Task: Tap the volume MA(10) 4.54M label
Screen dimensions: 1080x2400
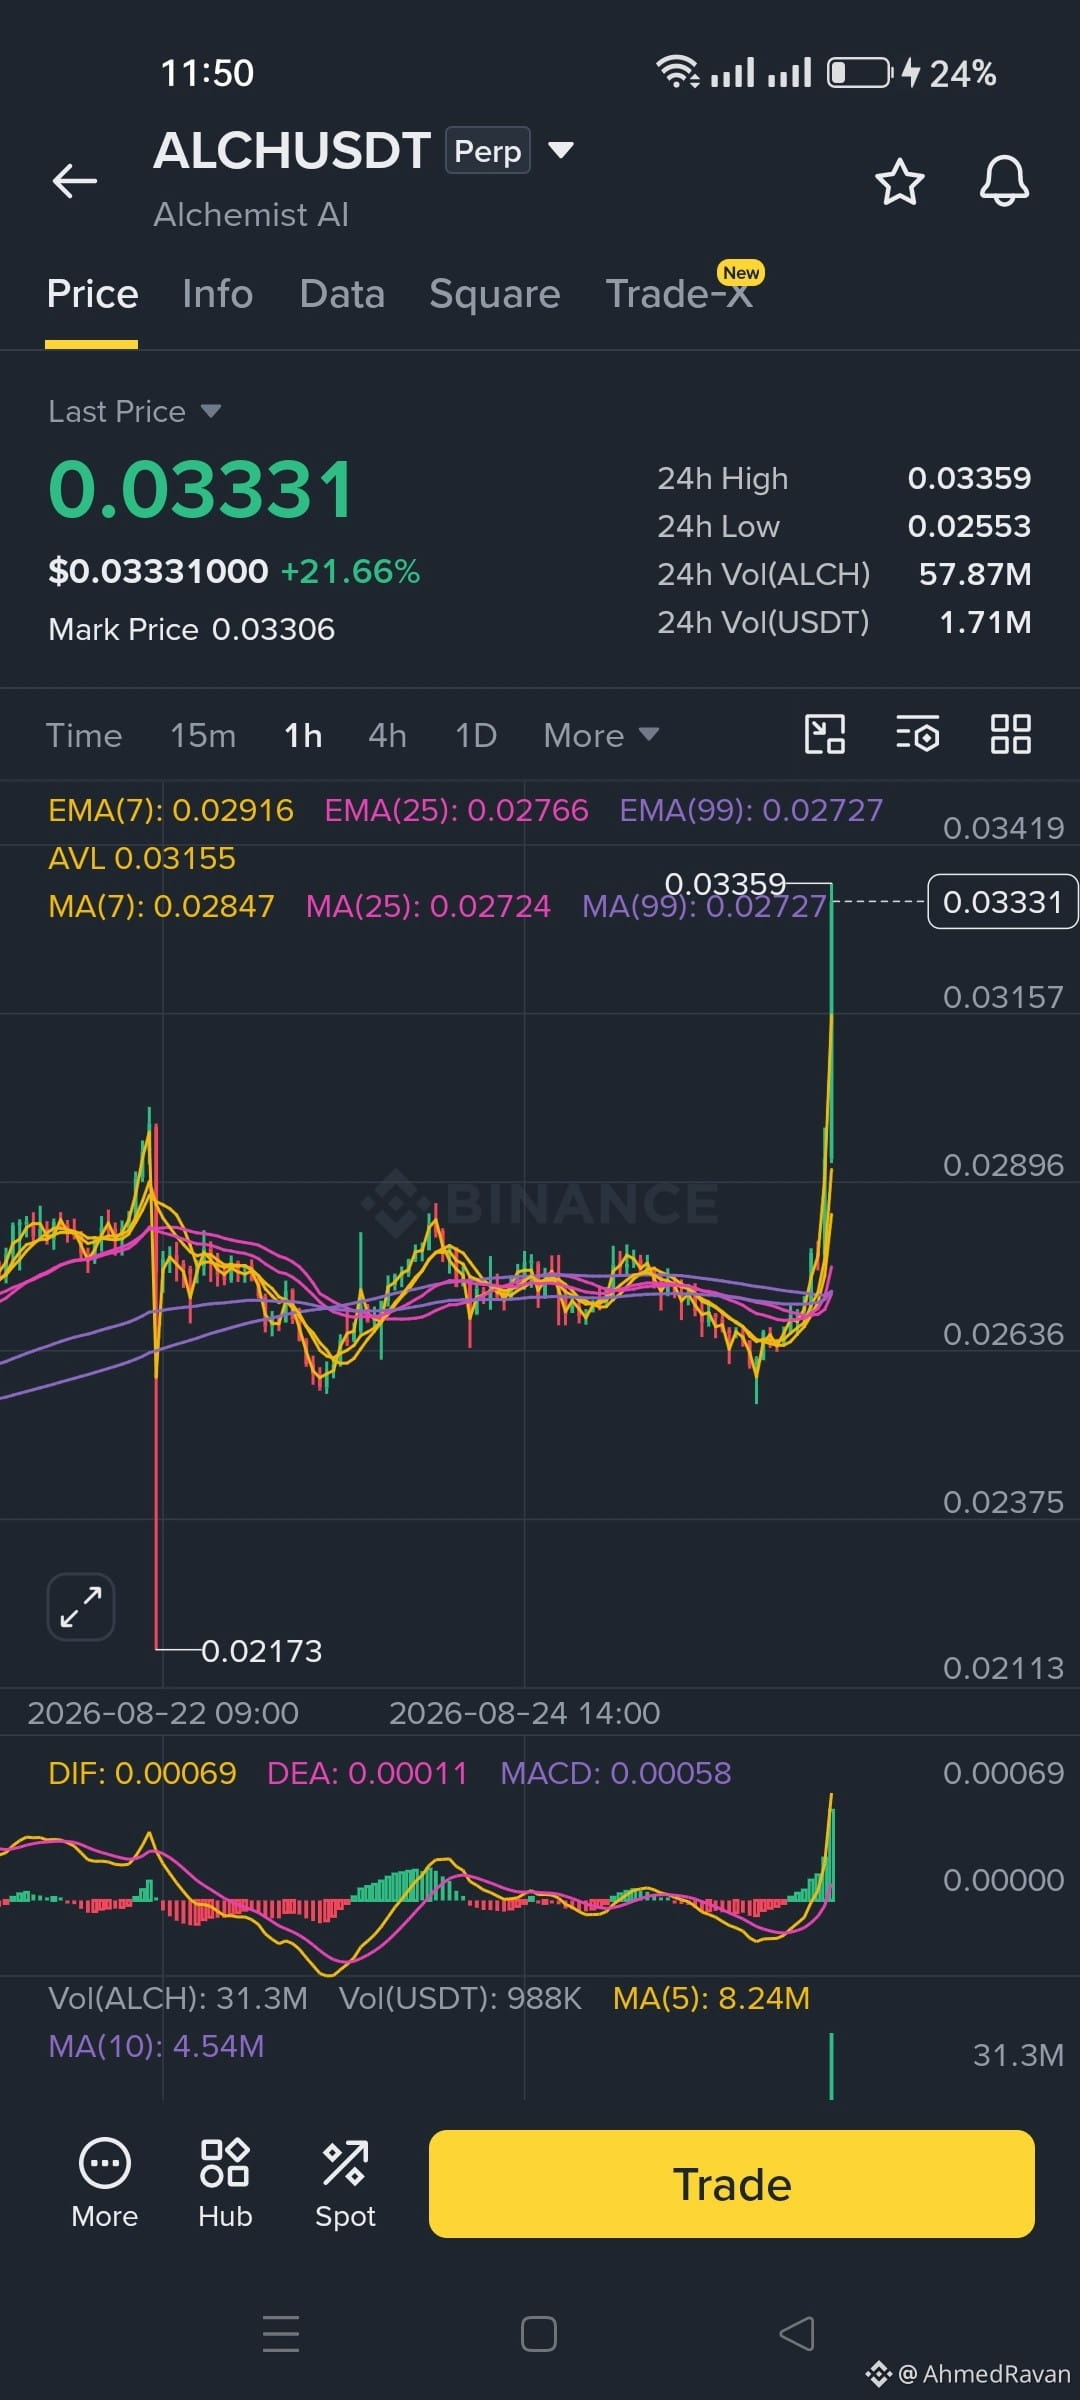Action: coord(157,2046)
